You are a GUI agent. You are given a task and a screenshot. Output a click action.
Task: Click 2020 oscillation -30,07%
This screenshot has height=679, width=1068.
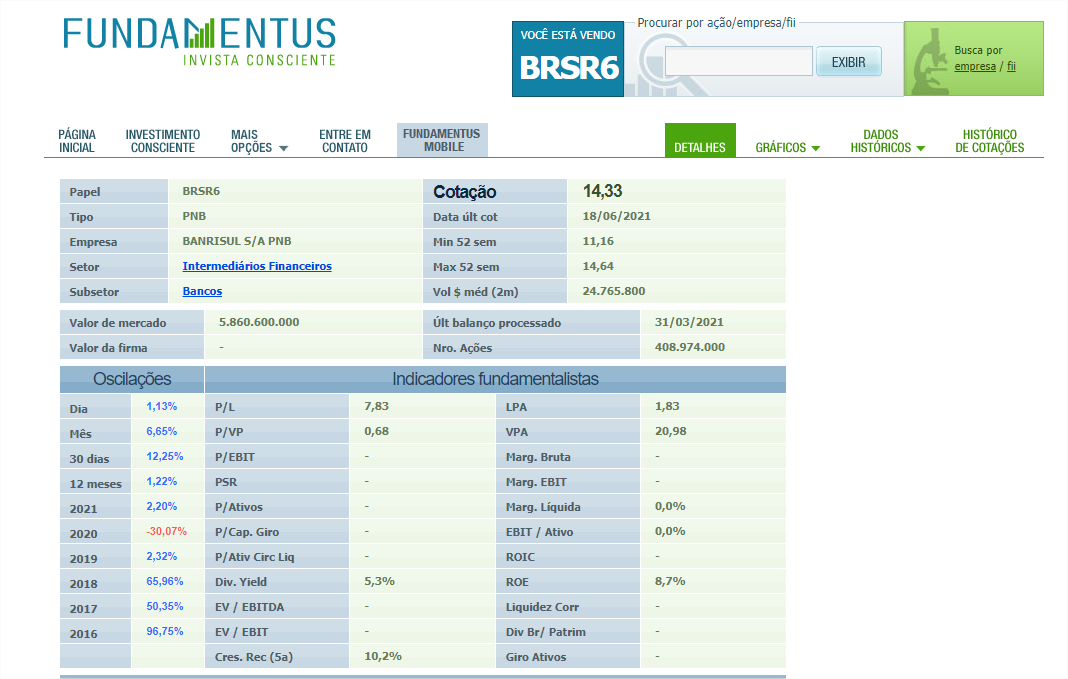[x=166, y=531]
